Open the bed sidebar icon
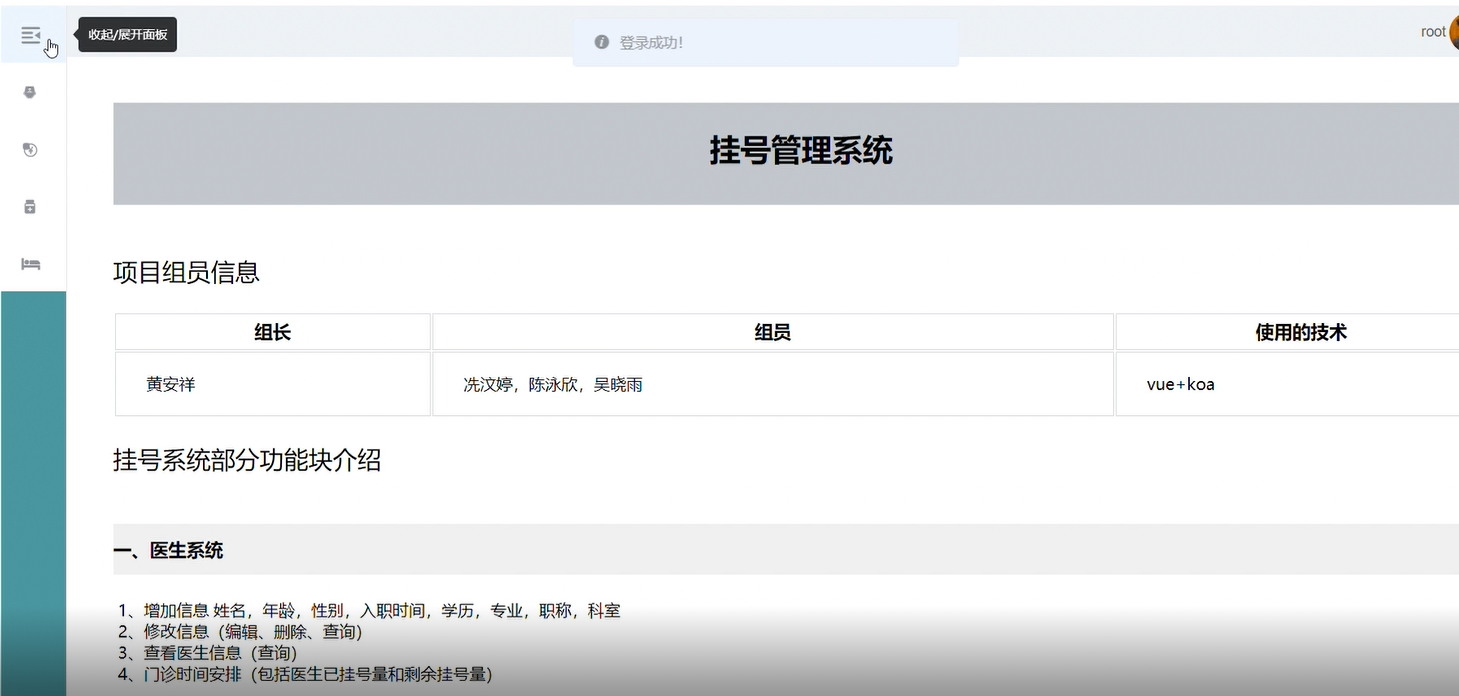The image size is (1459, 696). (30, 264)
